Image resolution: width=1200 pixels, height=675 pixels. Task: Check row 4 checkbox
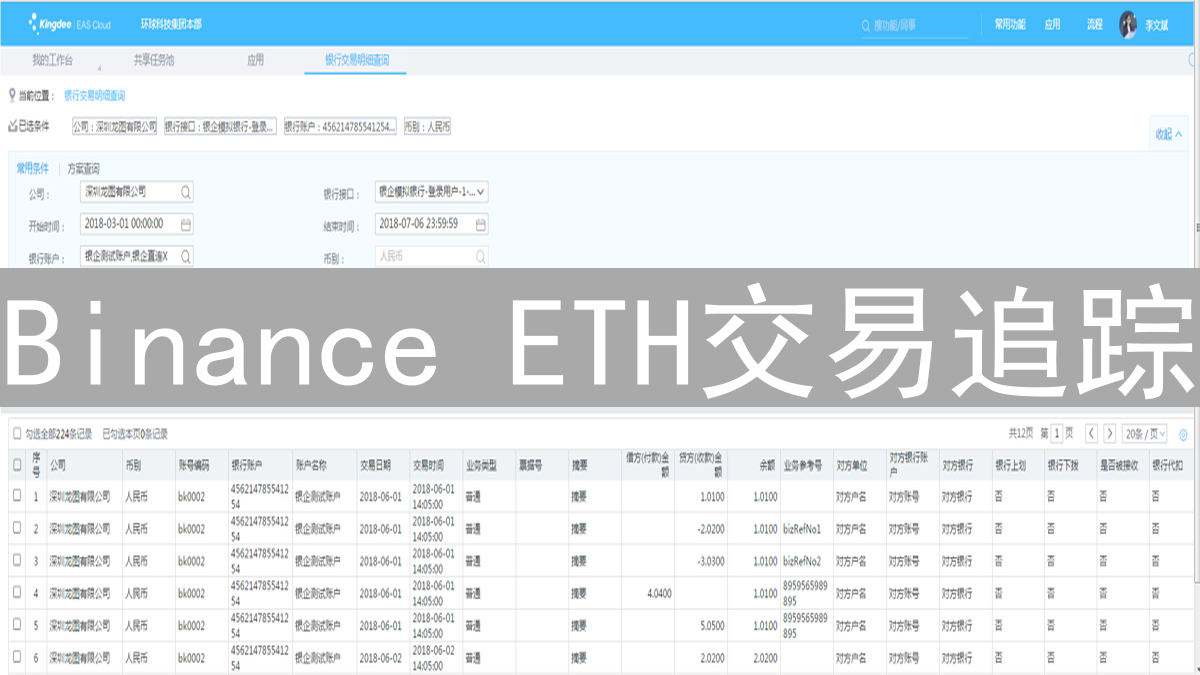coord(16,593)
